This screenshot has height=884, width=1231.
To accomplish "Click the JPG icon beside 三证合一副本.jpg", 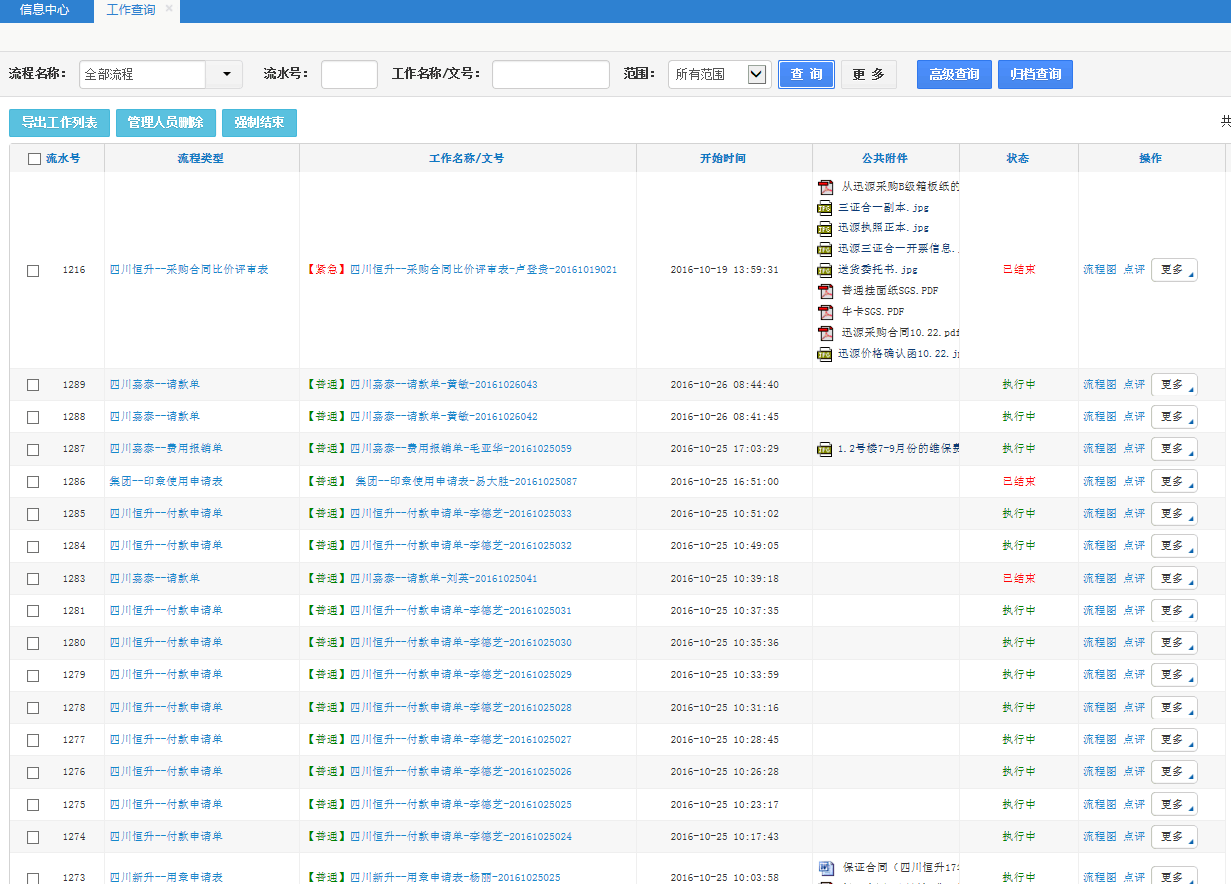I will pos(825,207).
